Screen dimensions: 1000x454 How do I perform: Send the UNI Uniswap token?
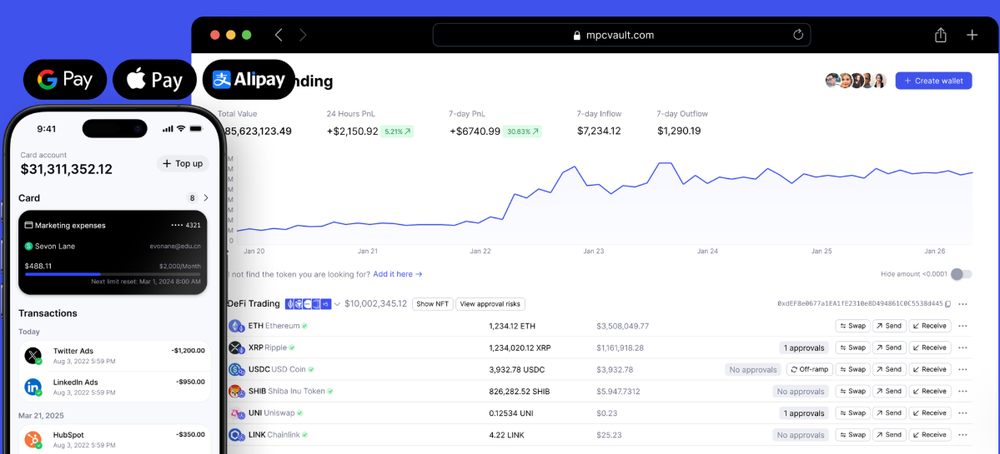click(889, 413)
